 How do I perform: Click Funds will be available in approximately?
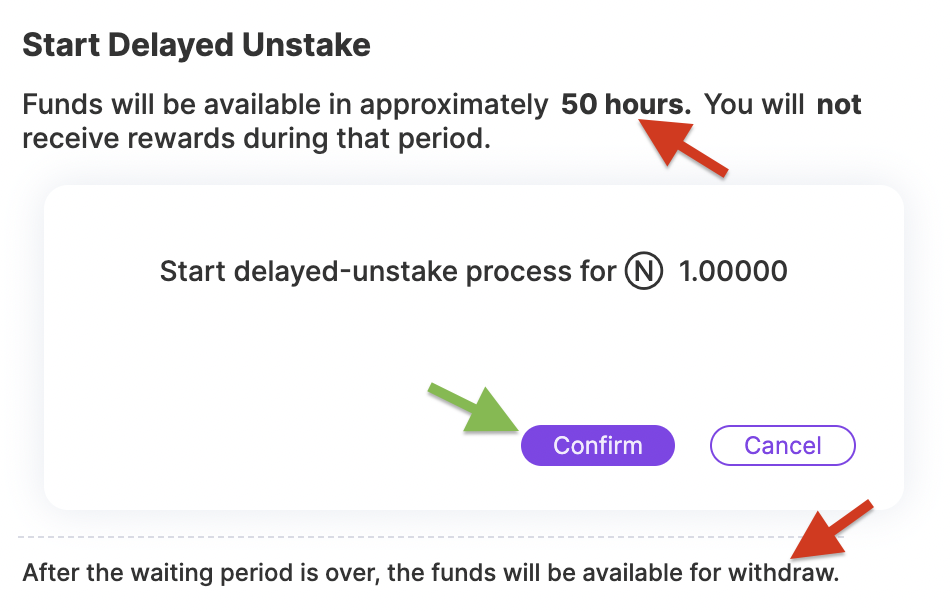tap(285, 104)
